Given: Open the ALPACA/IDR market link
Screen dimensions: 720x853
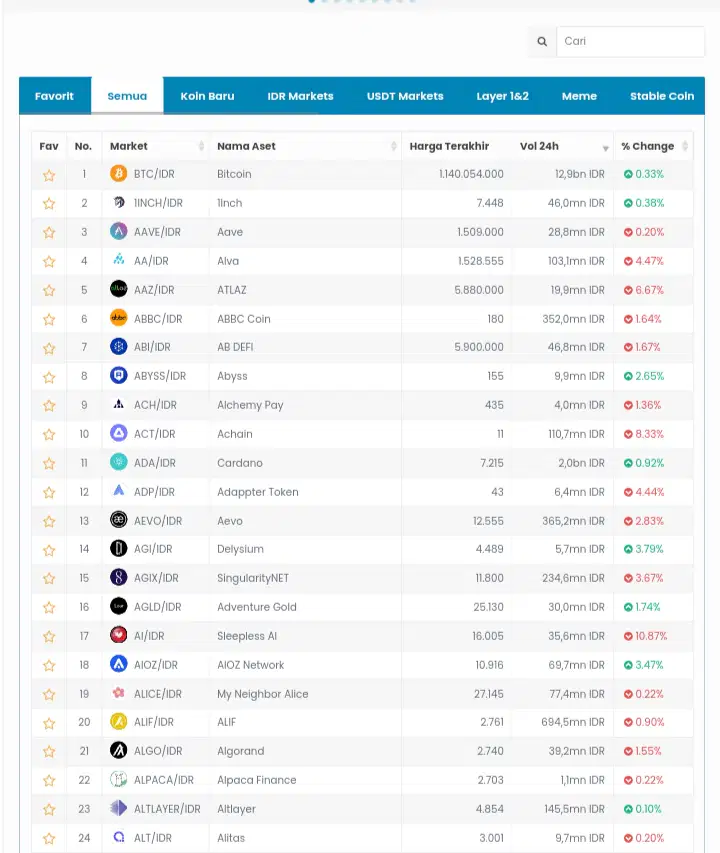Looking at the screenshot, I should click(x=164, y=780).
